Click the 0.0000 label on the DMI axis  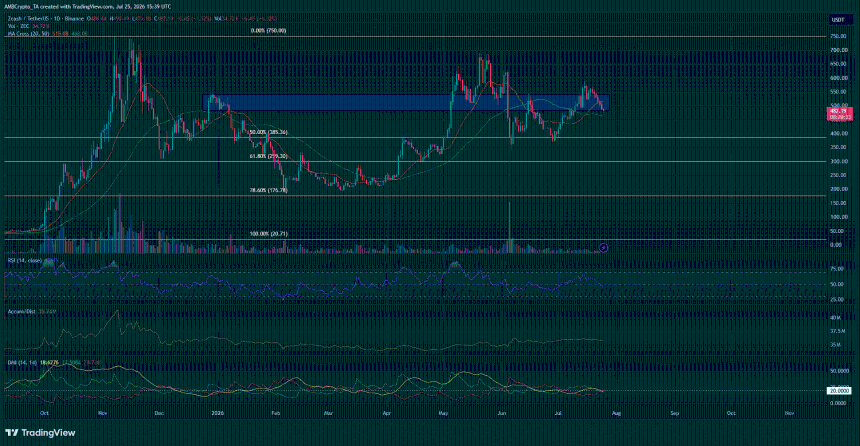pos(840,403)
